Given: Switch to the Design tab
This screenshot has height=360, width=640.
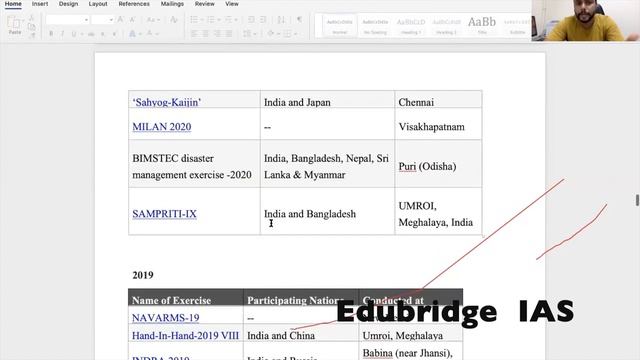Looking at the screenshot, I should click(x=68, y=4).
